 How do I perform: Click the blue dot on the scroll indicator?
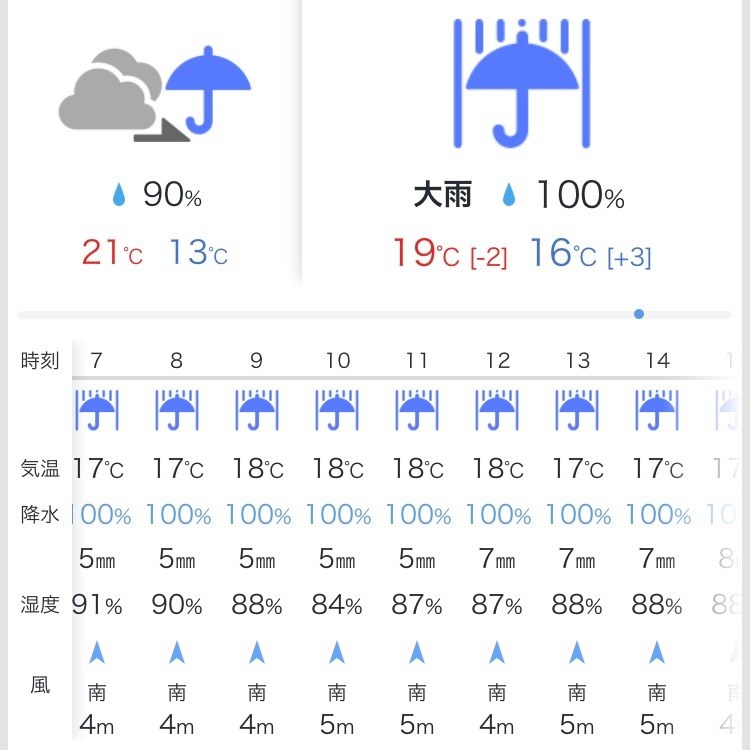639,314
